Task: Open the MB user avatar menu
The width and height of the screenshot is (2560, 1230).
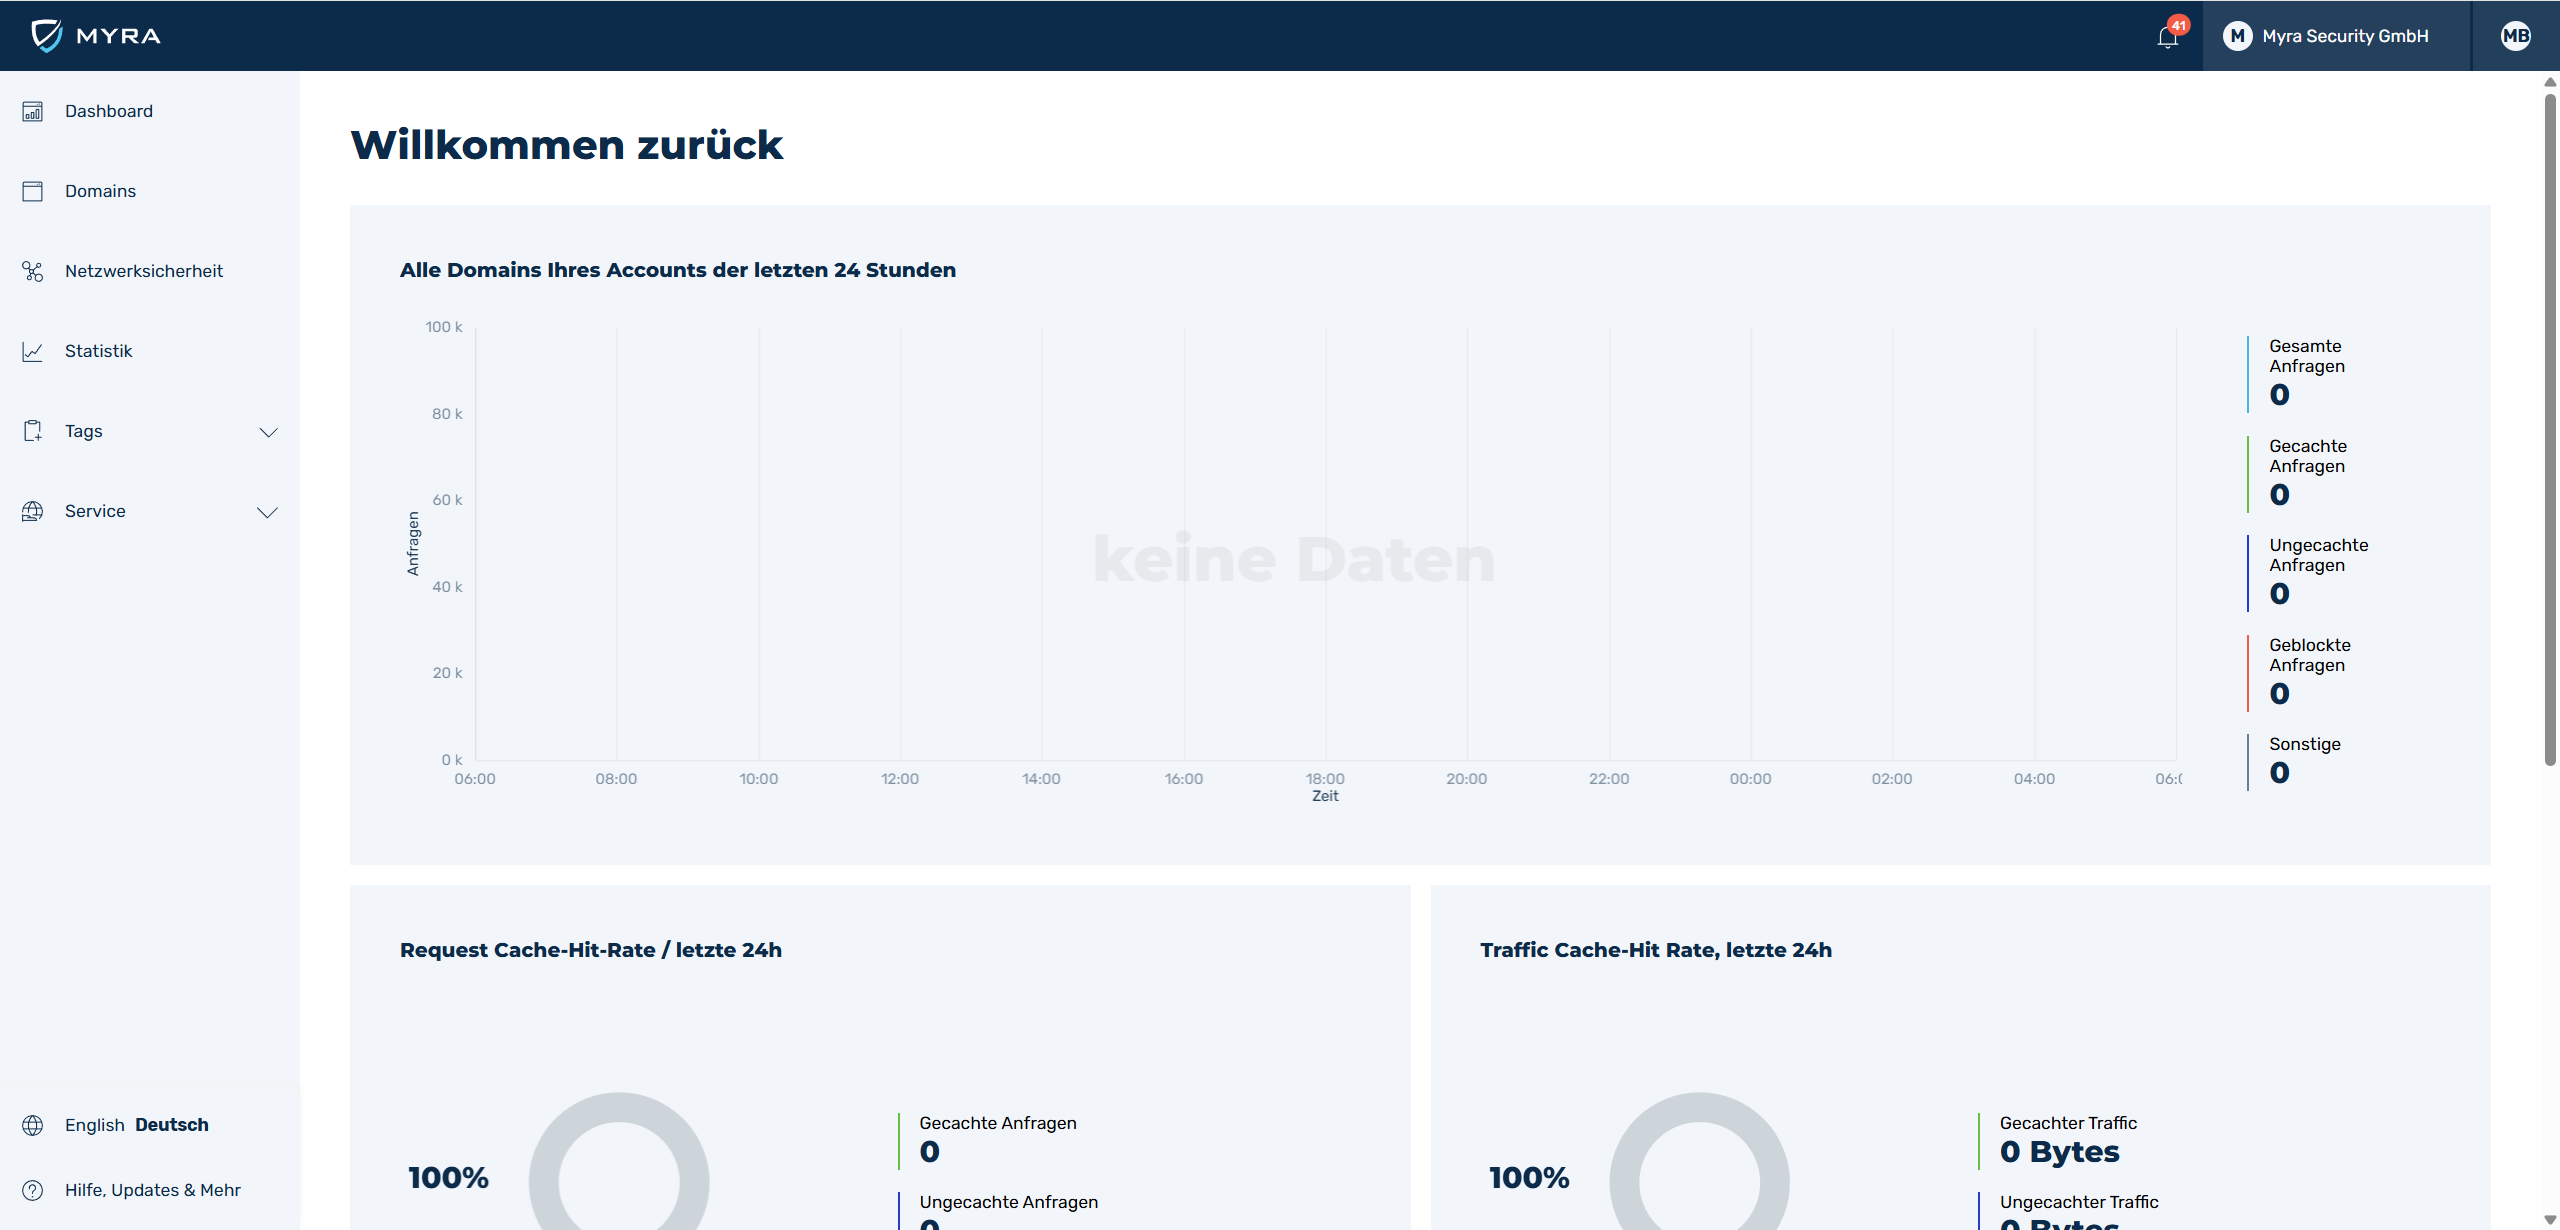Action: coord(2515,36)
